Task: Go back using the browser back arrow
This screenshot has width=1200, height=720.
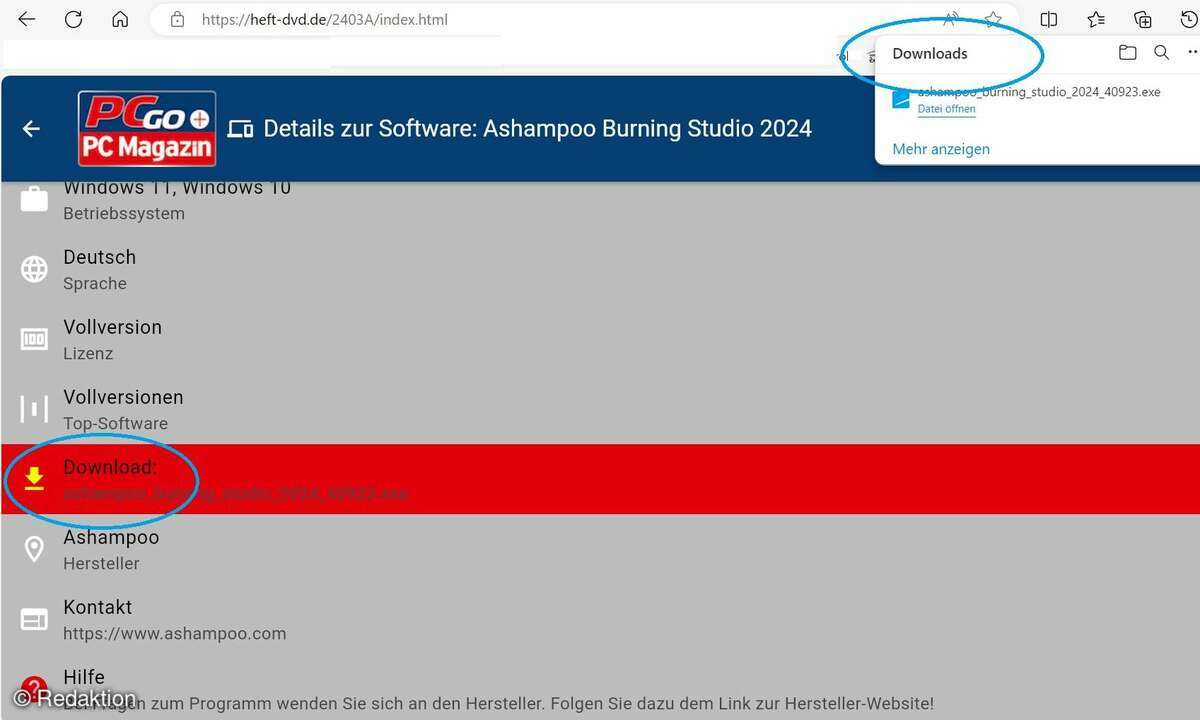Action: 27,19
